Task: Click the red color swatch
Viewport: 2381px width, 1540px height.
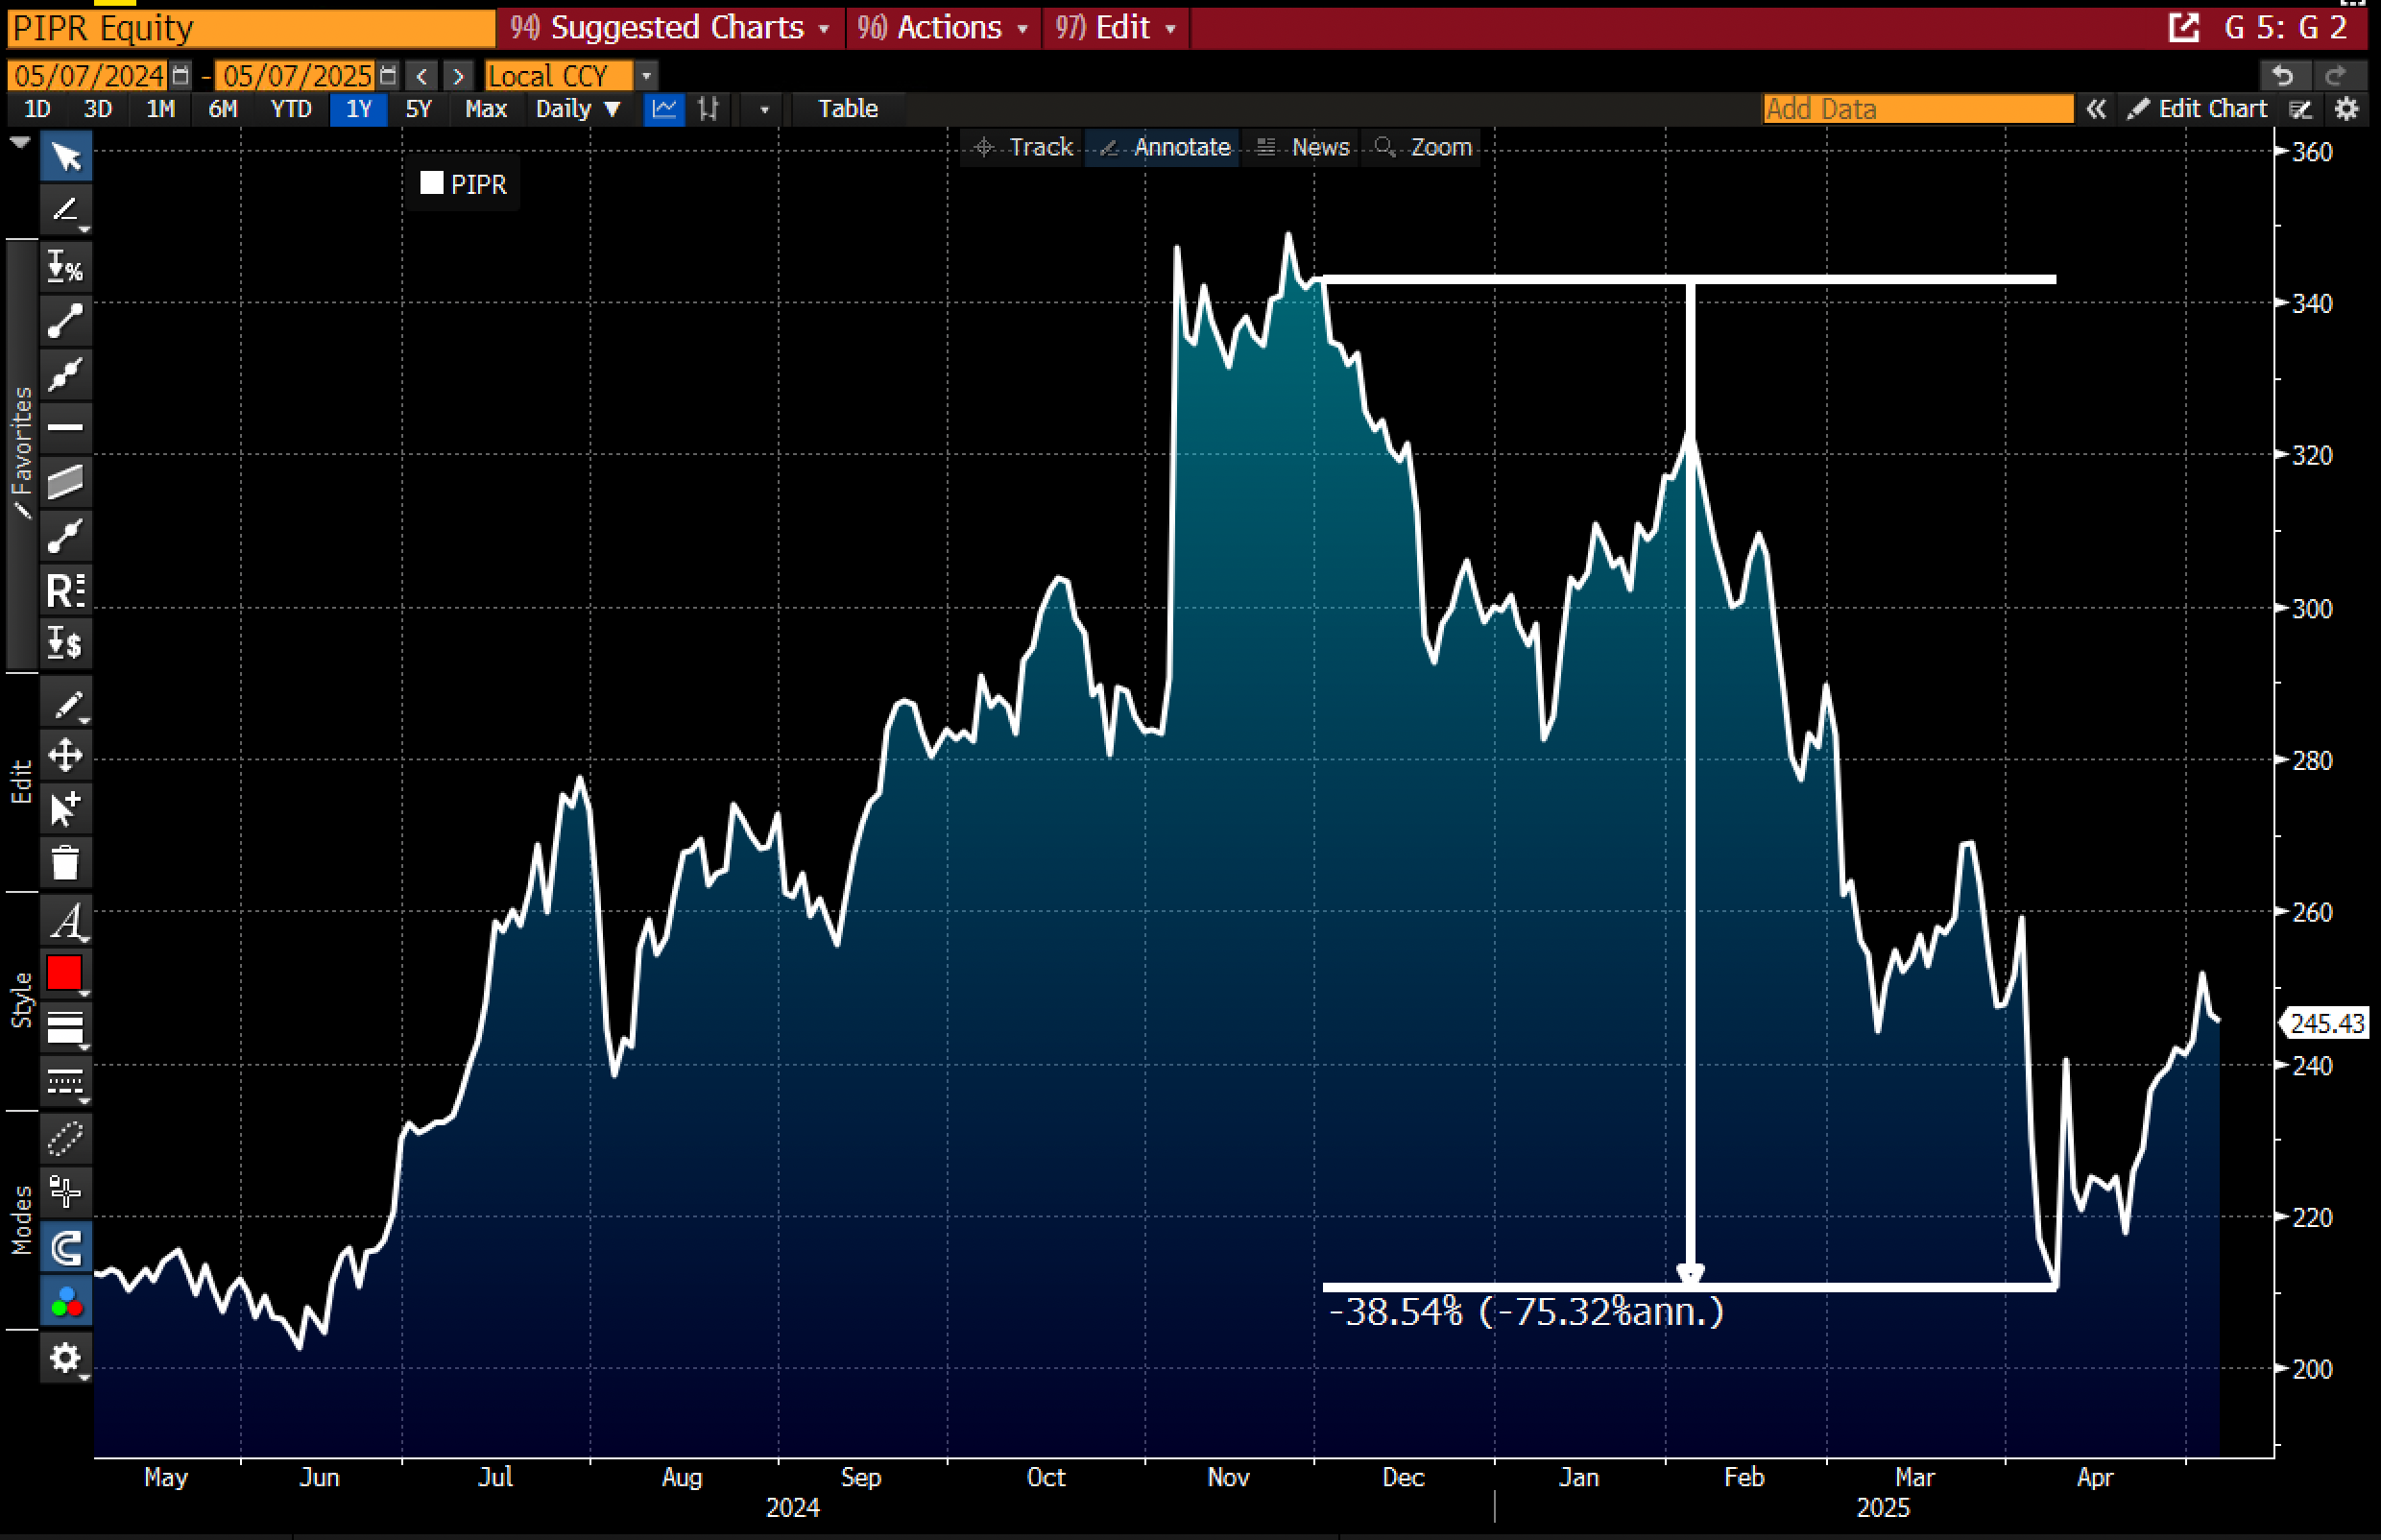Action: click(x=65, y=973)
